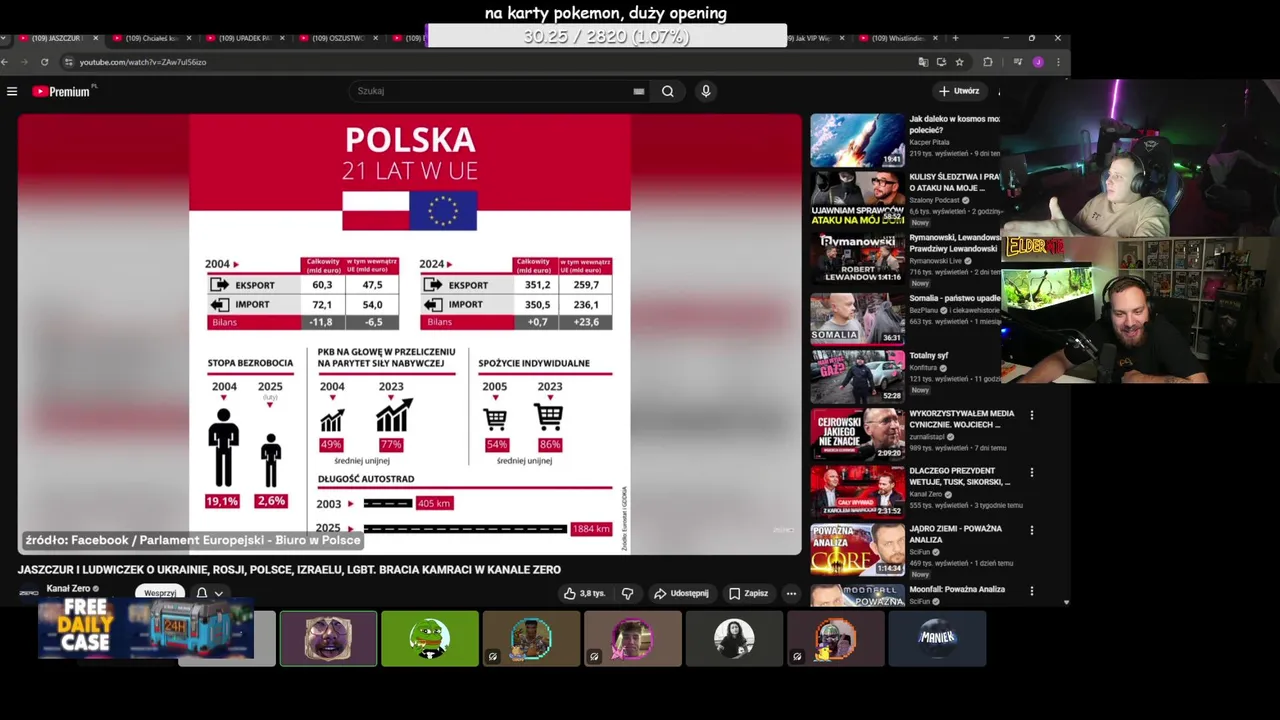Open 'Moonfall: Poważna Analiza' video title
Image resolution: width=1280 pixels, height=720 pixels.
click(957, 590)
